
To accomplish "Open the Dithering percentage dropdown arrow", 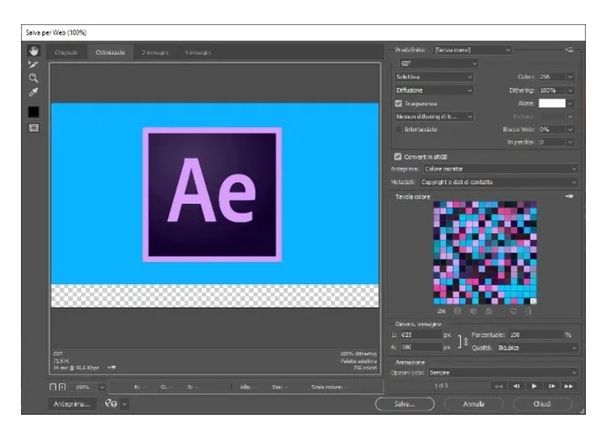I will click(570, 91).
